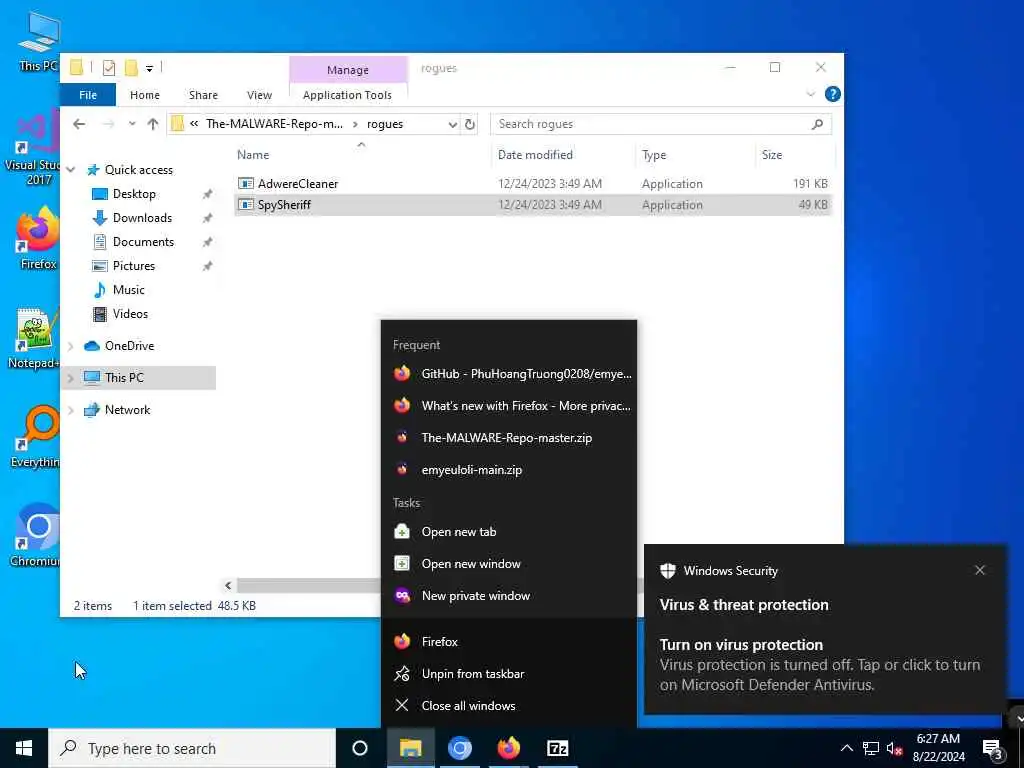Select the SpySheriff file
1024x768 pixels.
point(532,205)
